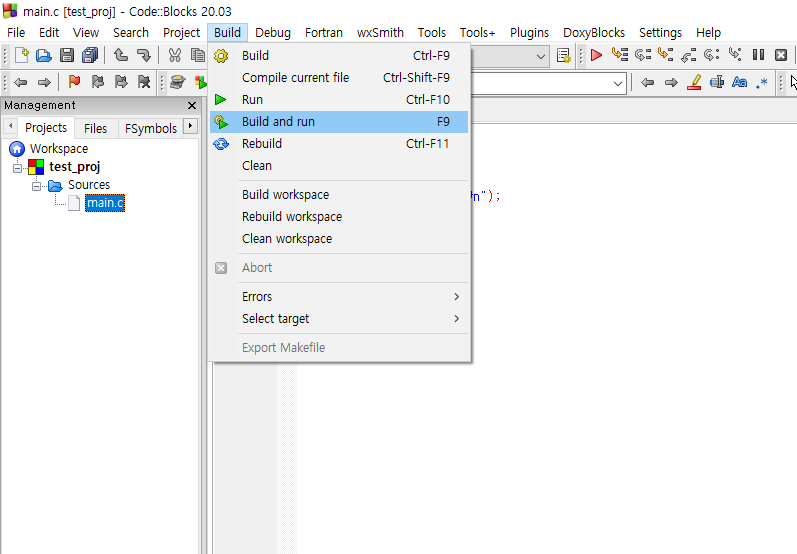This screenshot has height=554, width=797.
Task: Click the search previous arrow icon
Action: 648,82
